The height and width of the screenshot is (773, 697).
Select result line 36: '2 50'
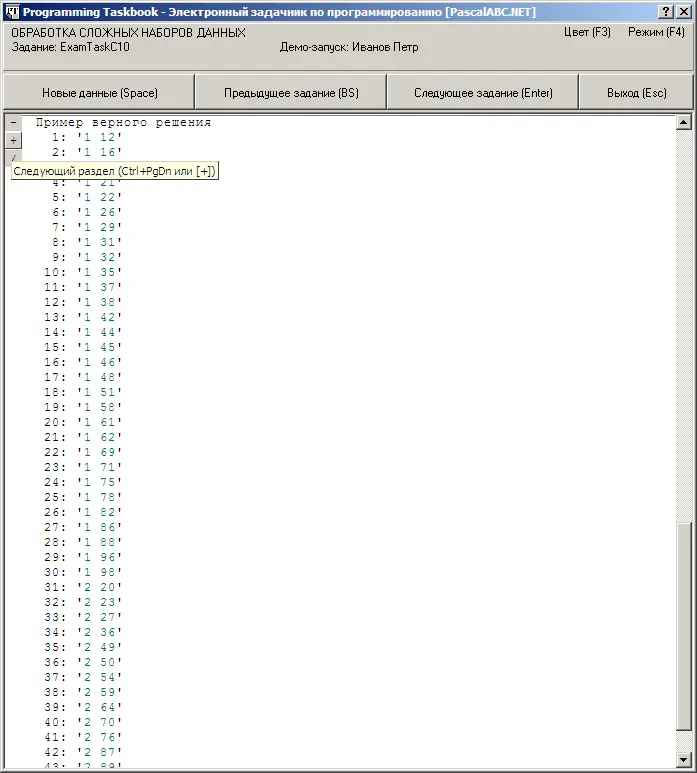82,662
